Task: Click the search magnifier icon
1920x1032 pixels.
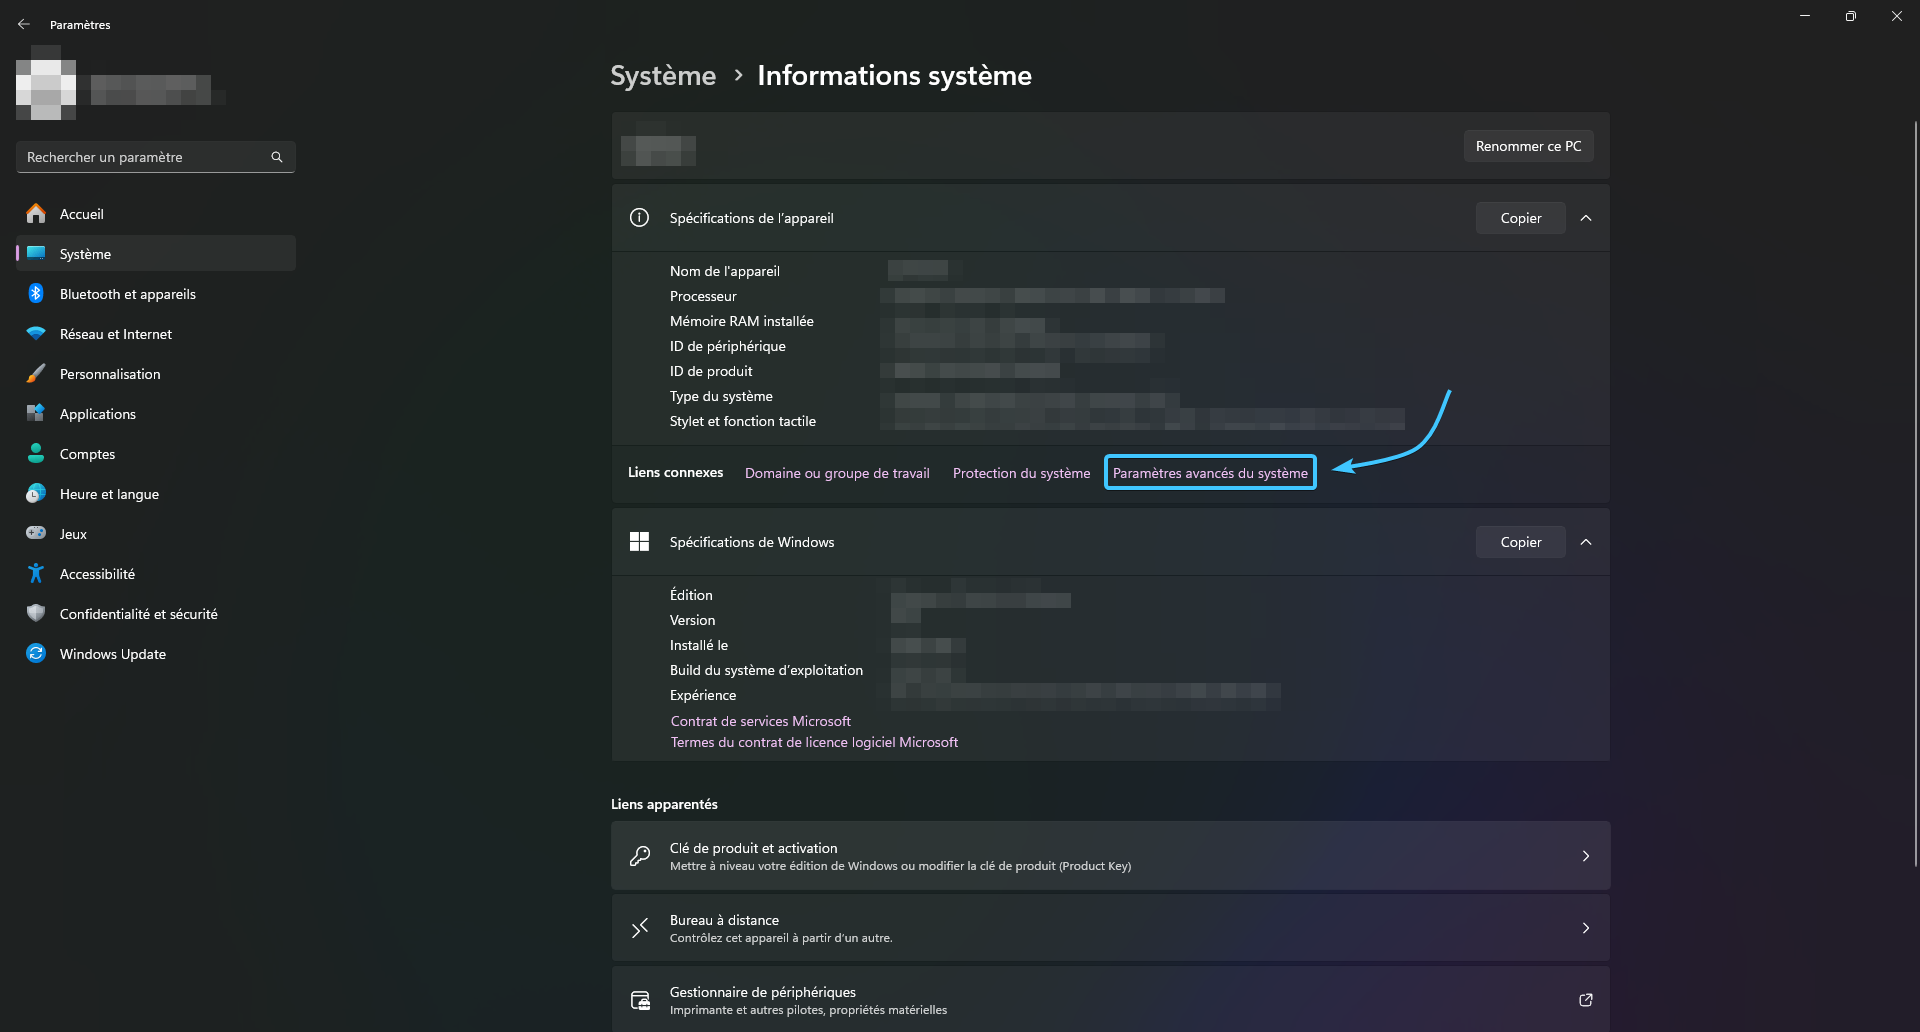Action: pos(277,157)
